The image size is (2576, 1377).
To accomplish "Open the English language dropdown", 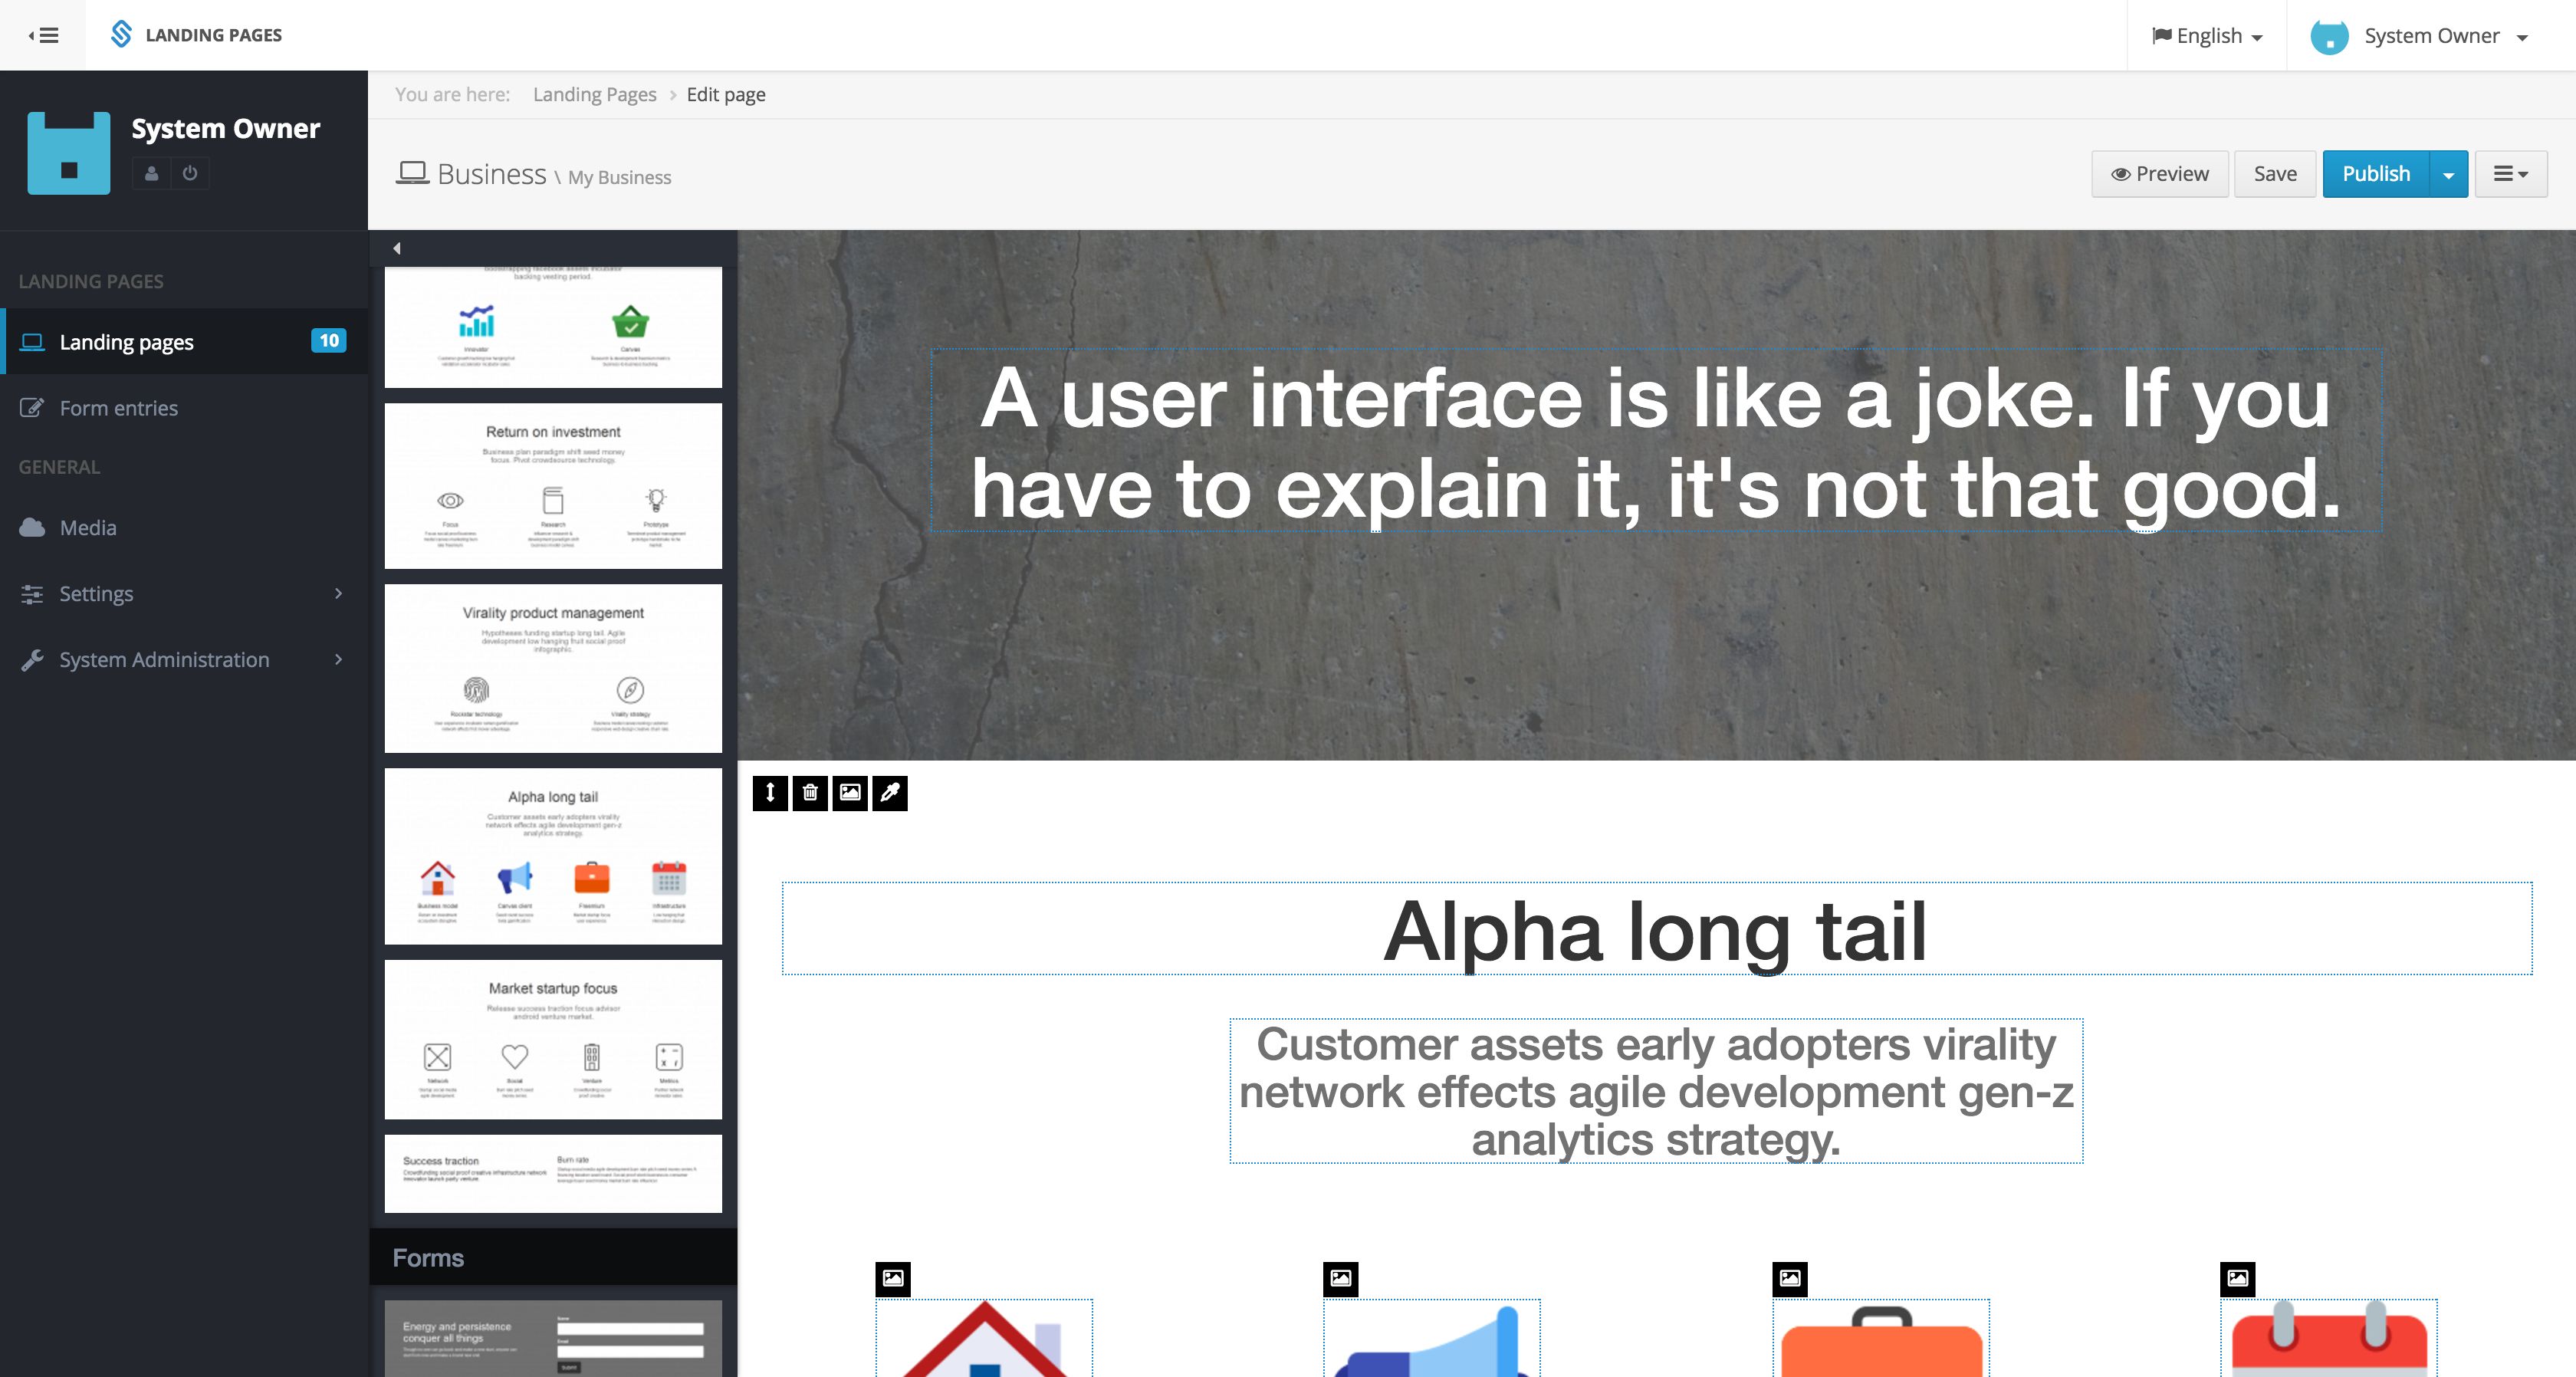I will click(2206, 36).
